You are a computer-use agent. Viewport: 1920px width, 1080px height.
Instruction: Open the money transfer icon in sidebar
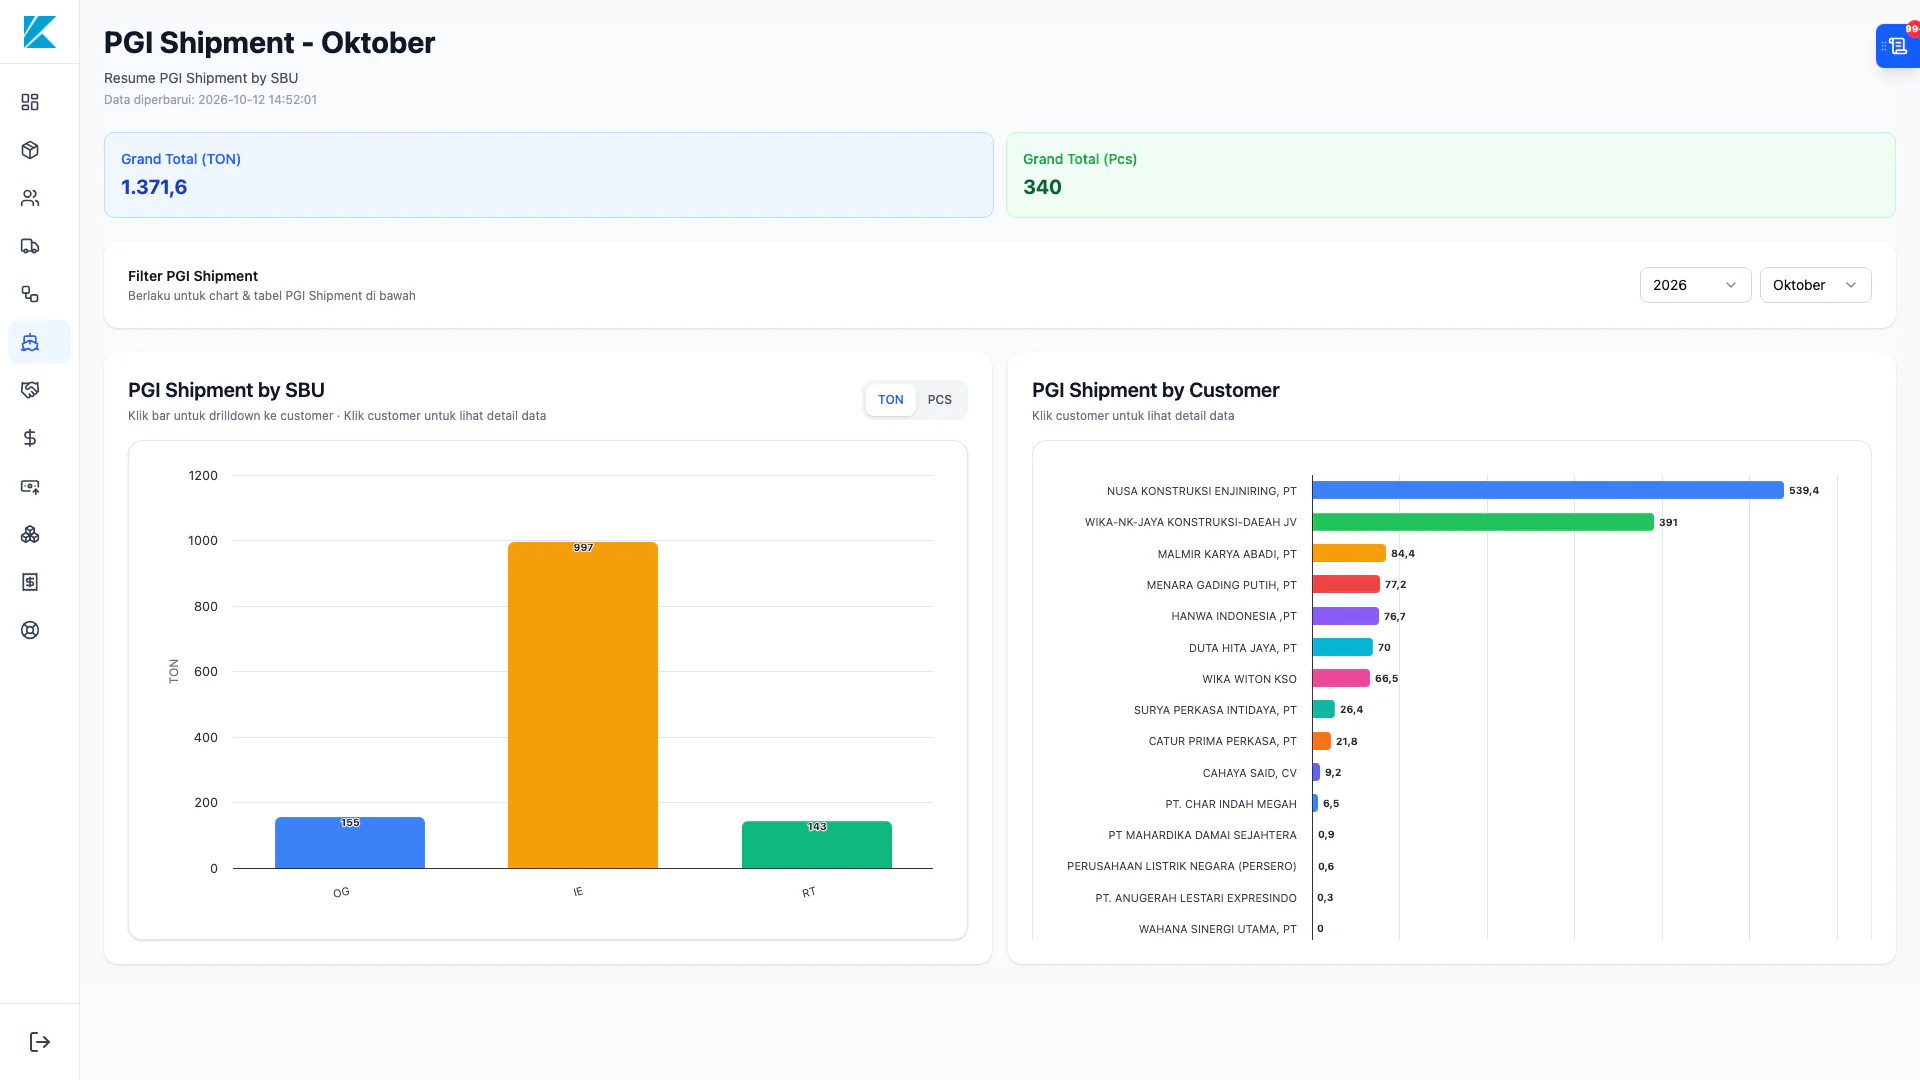click(30, 486)
